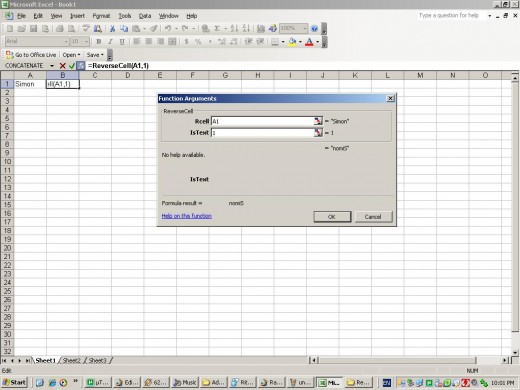Click the Percent Style icon

198,42
